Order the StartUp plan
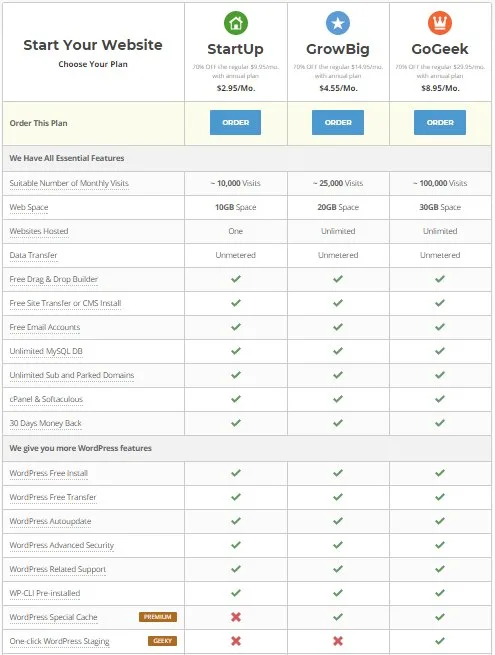 coord(236,122)
